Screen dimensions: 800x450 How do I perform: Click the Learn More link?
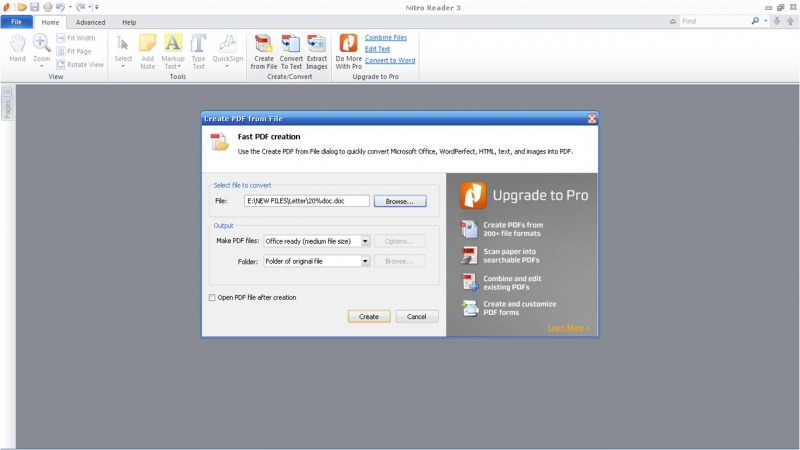point(568,328)
